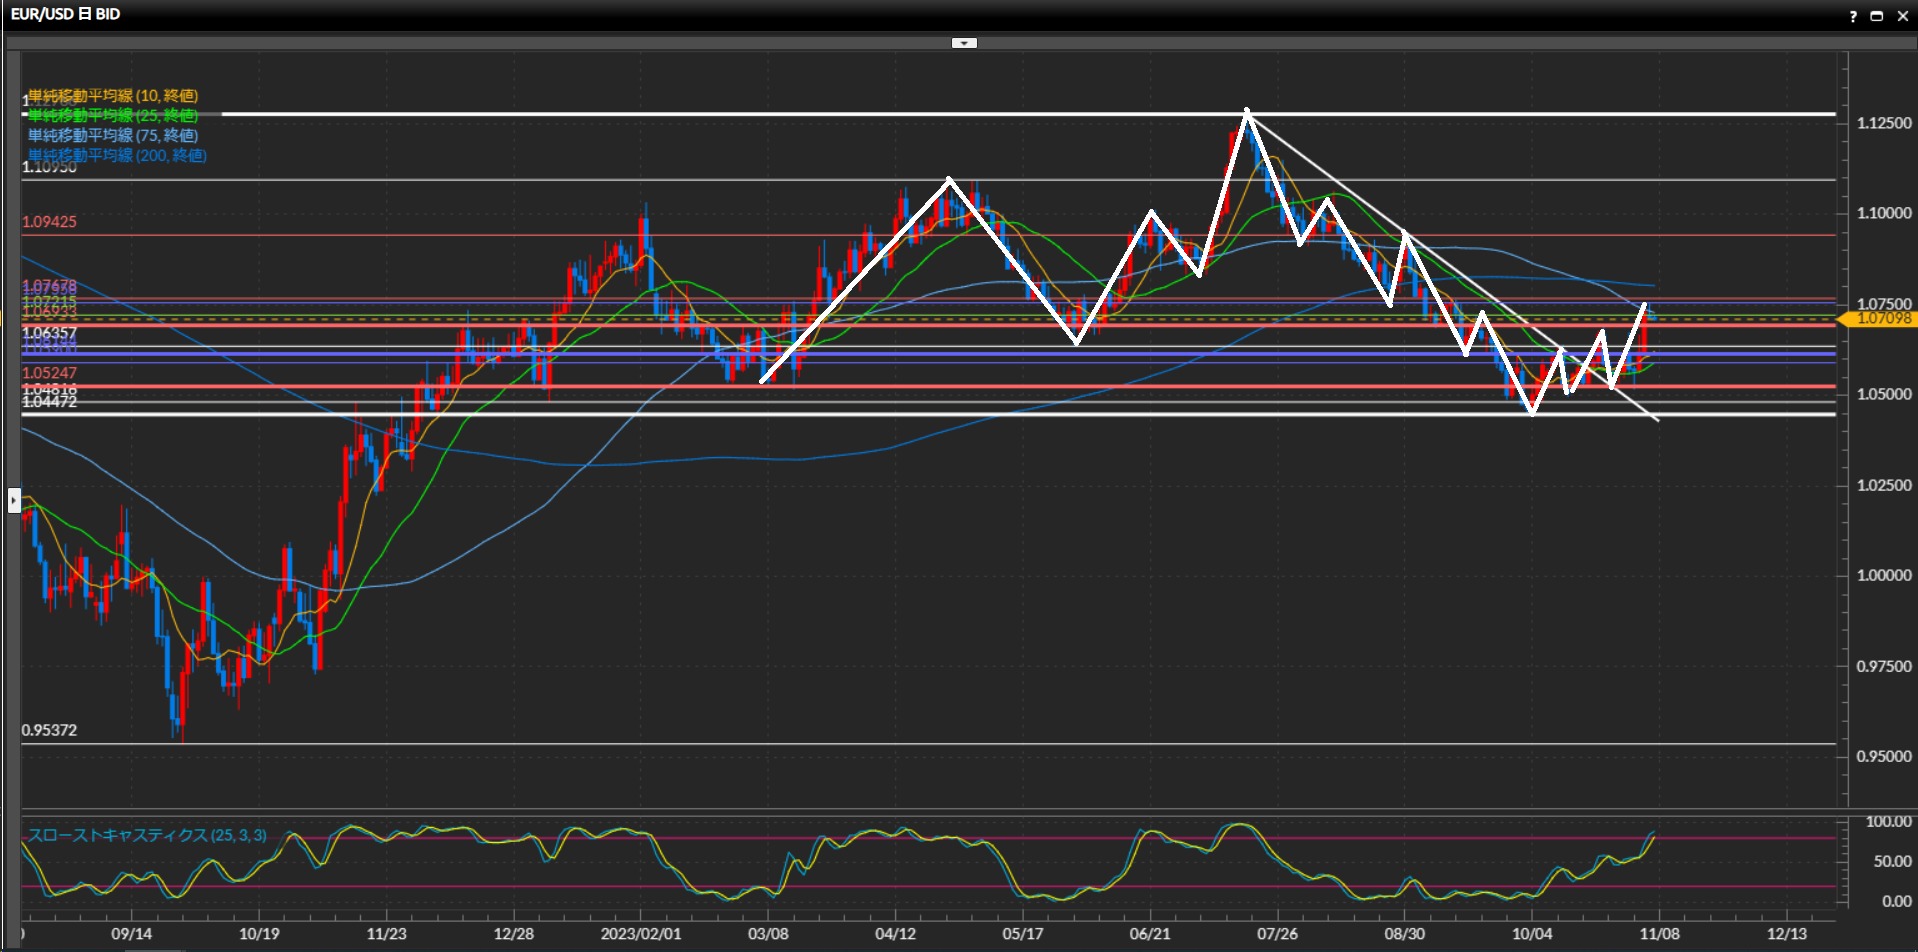Expand the left side panel arrow
This screenshot has height=952, width=1918.
[x=14, y=499]
